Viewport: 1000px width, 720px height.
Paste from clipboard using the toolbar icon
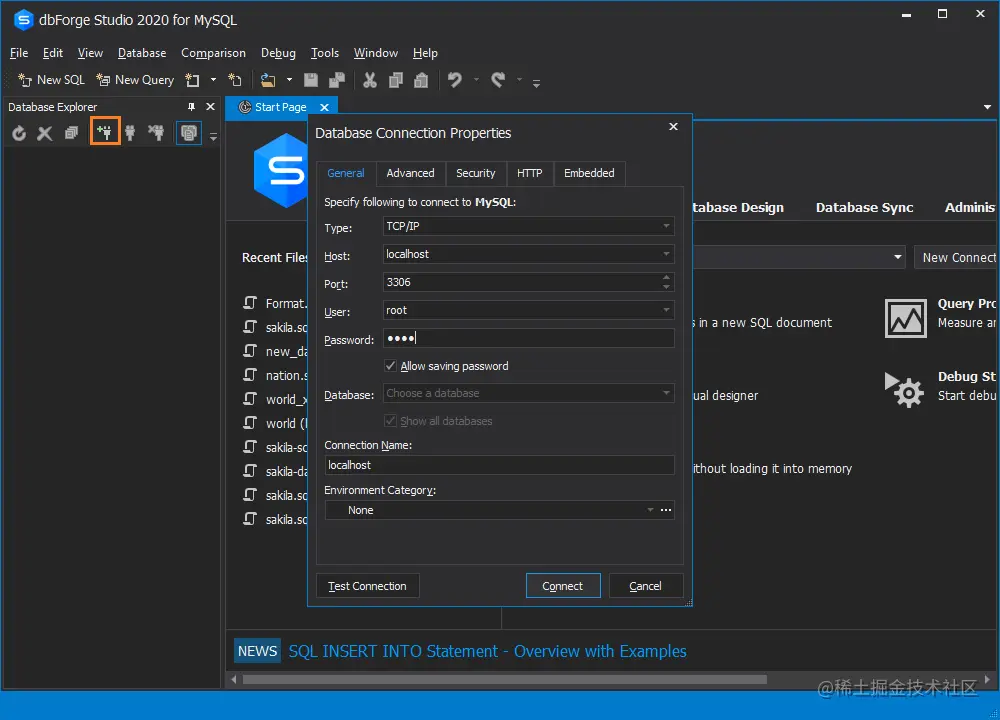(422, 80)
